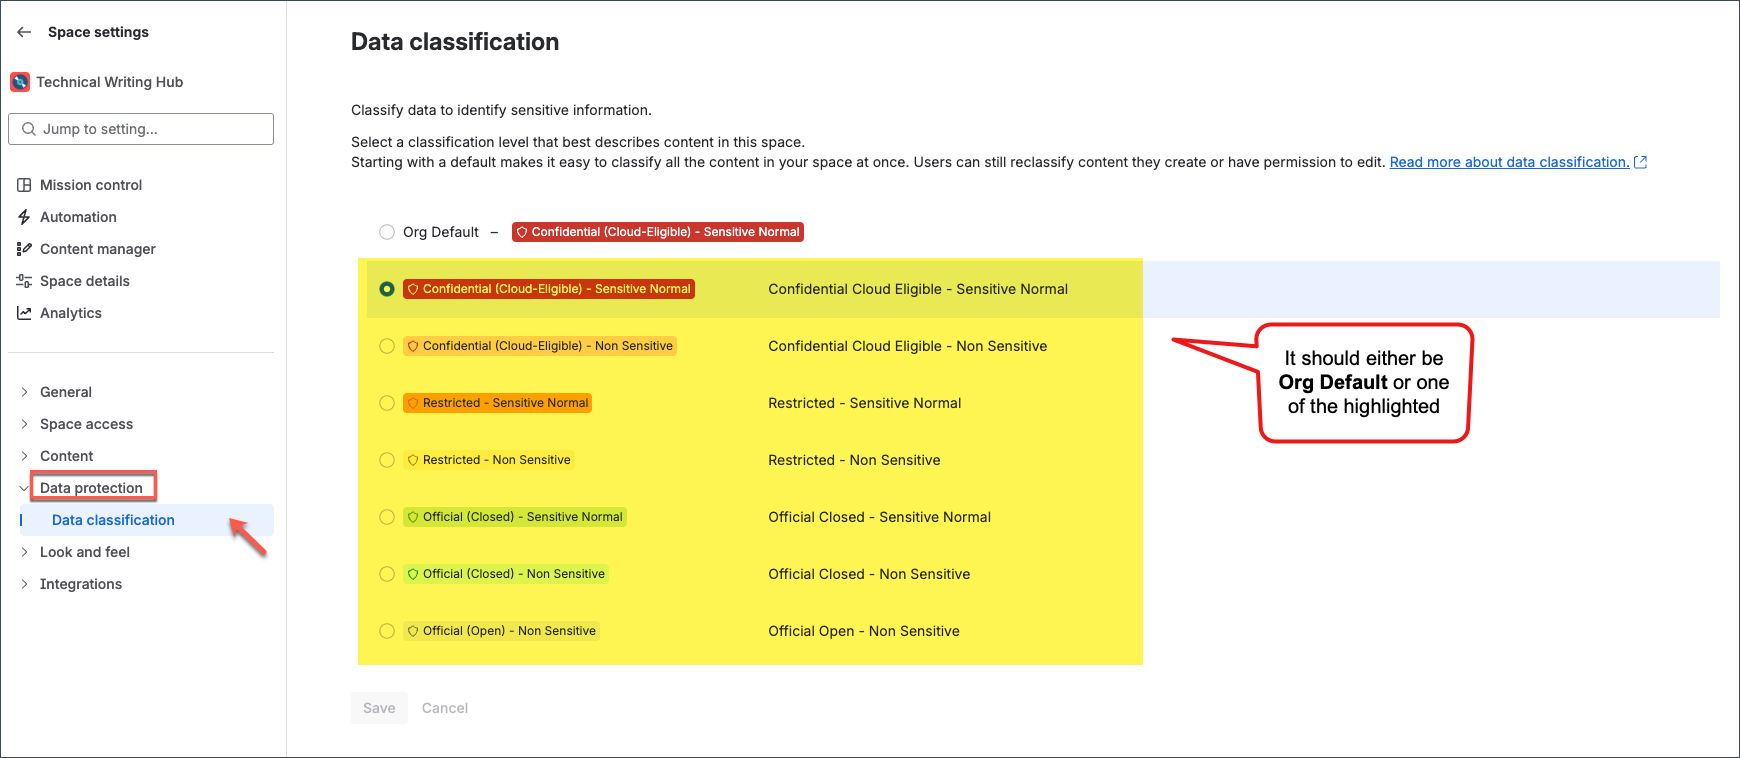Click the "Restricted - Non Sensitive" description text
The height and width of the screenshot is (758, 1740).
[x=854, y=460]
